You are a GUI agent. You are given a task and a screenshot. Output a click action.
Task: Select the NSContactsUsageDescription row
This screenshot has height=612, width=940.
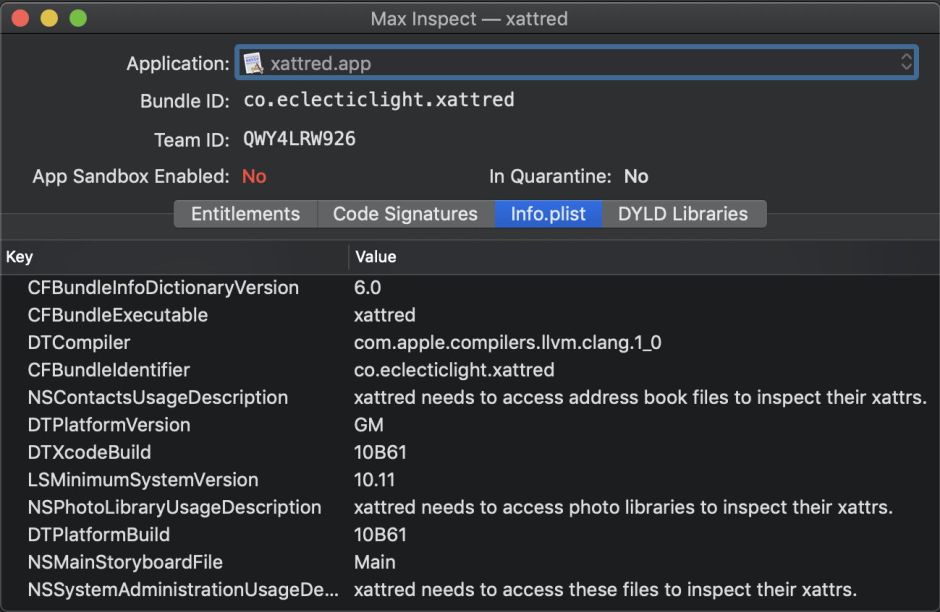tap(158, 398)
